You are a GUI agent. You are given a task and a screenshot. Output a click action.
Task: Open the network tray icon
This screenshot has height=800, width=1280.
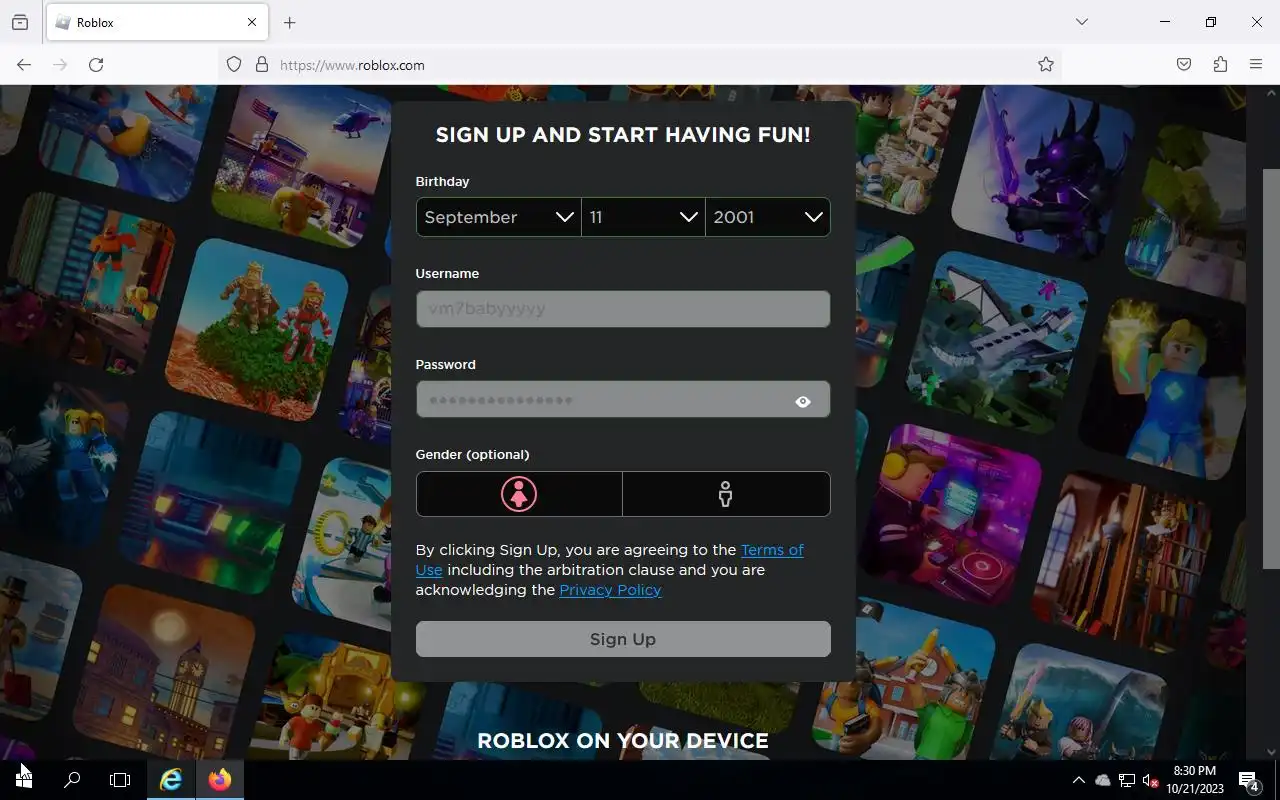pos(1127,780)
